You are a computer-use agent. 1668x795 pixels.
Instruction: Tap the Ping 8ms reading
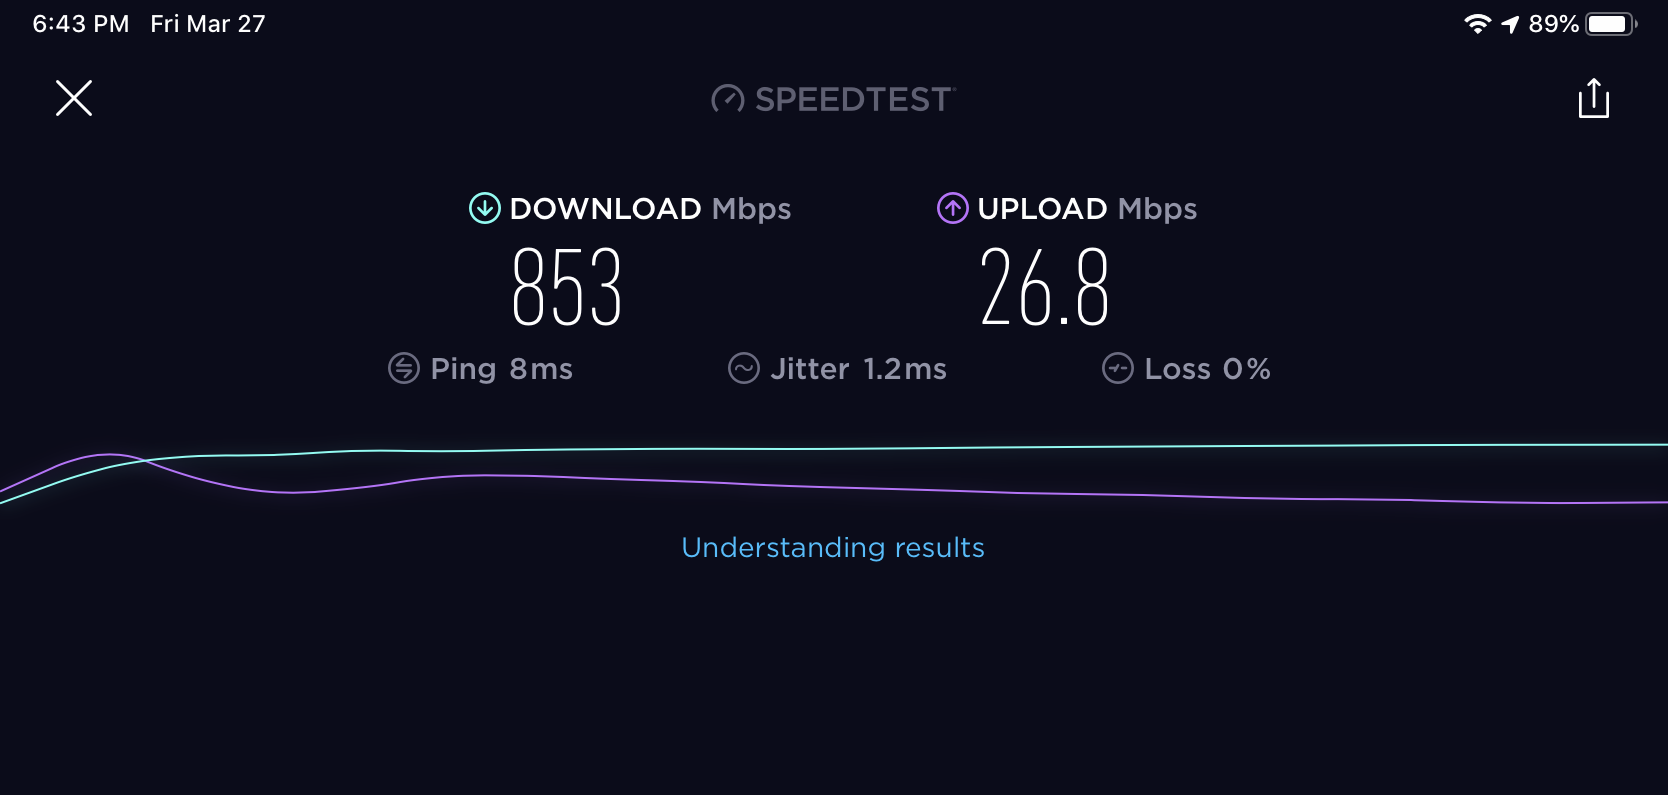501,369
